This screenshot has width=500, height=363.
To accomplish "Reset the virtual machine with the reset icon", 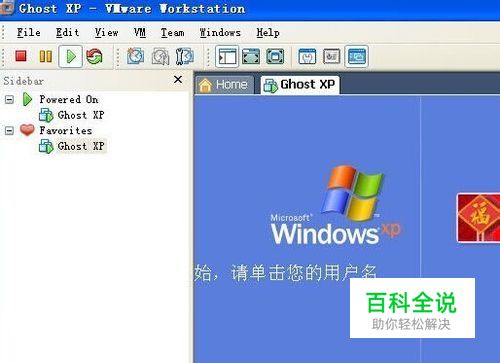I will [94, 56].
